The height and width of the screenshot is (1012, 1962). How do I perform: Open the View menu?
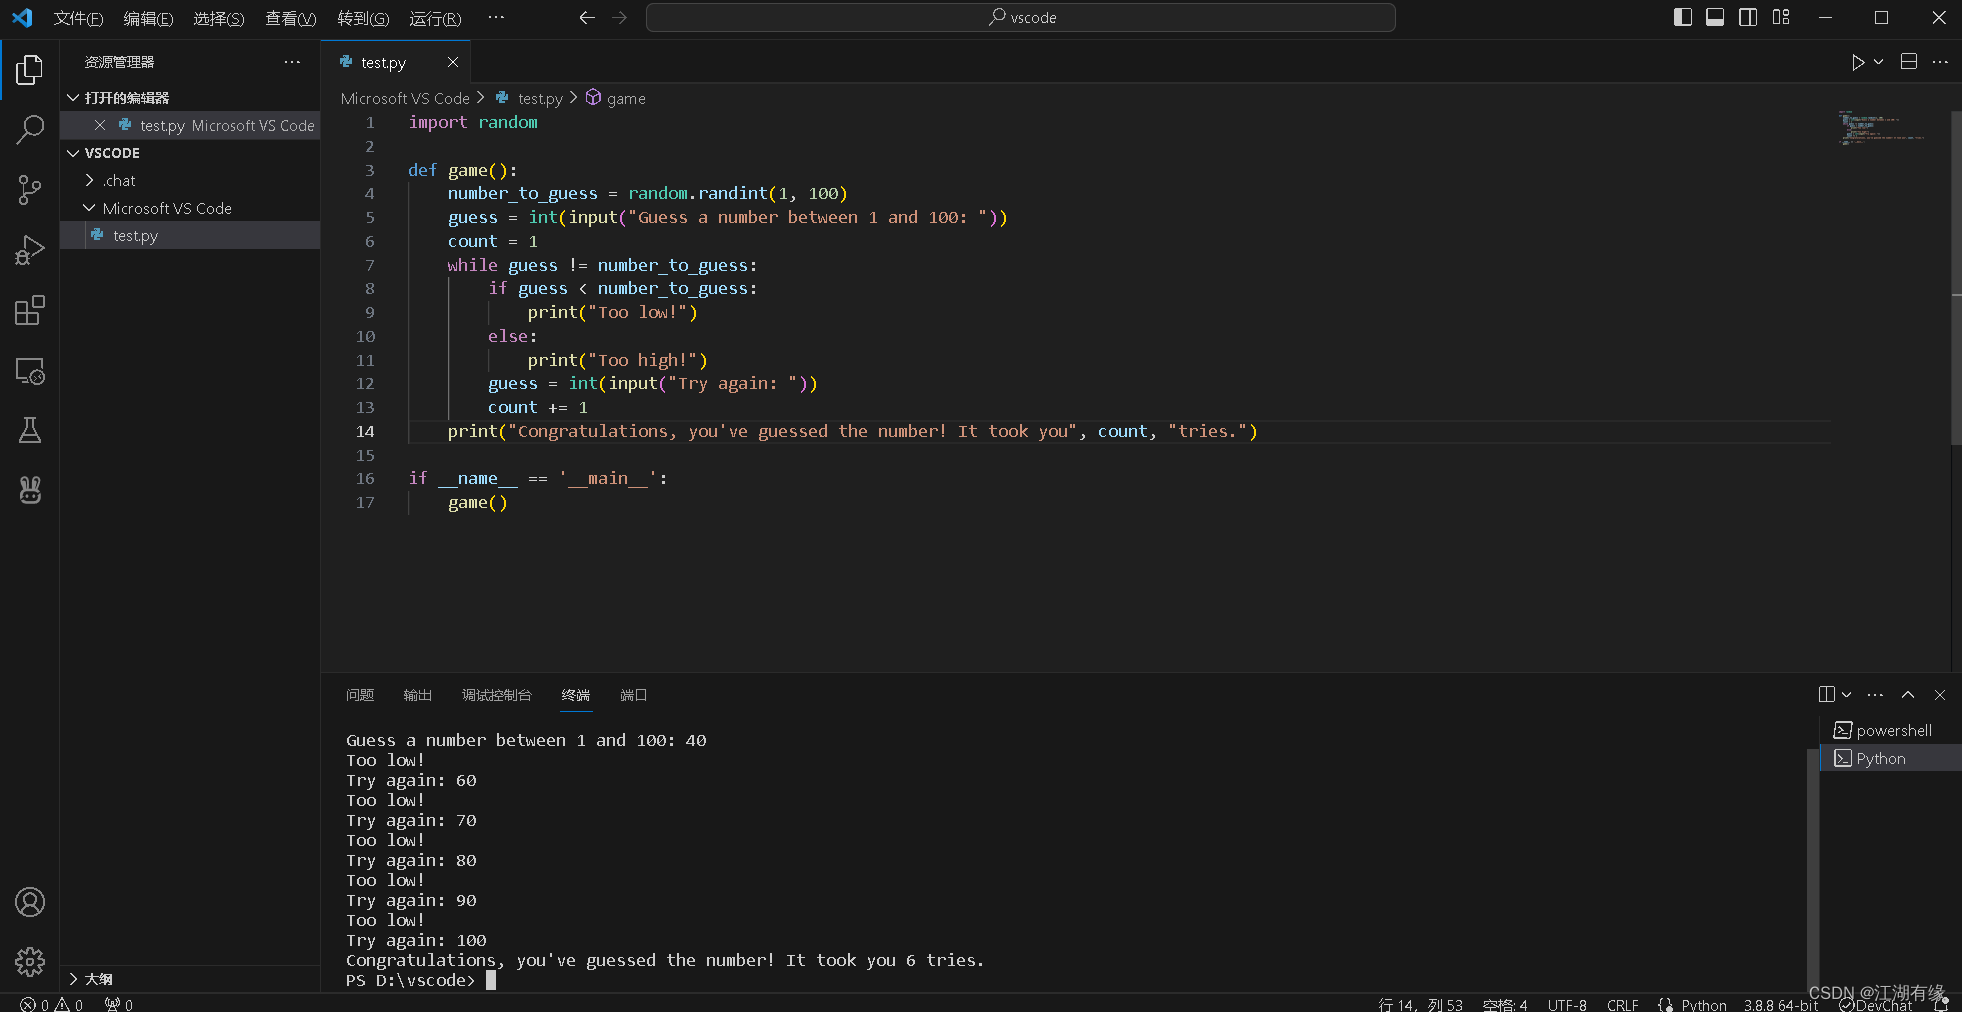(291, 18)
